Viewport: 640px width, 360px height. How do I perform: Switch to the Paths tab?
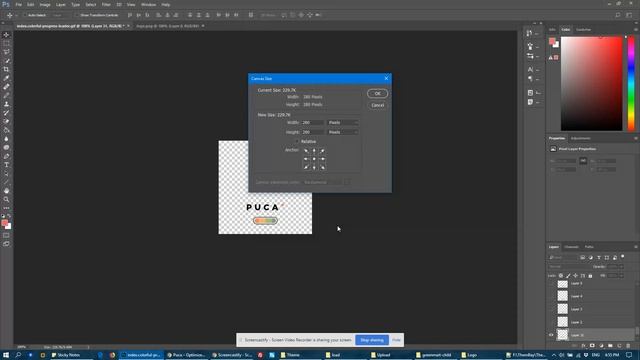[x=589, y=247]
